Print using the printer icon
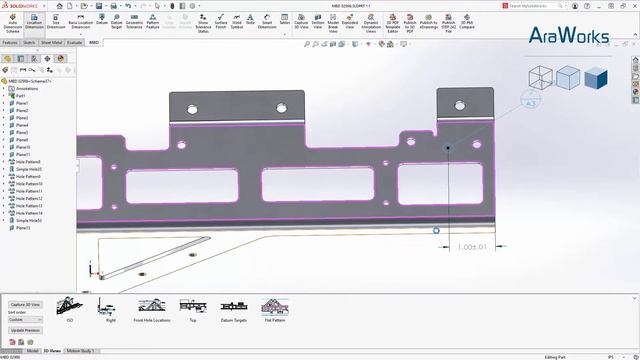The image size is (640, 360). coord(113,6)
